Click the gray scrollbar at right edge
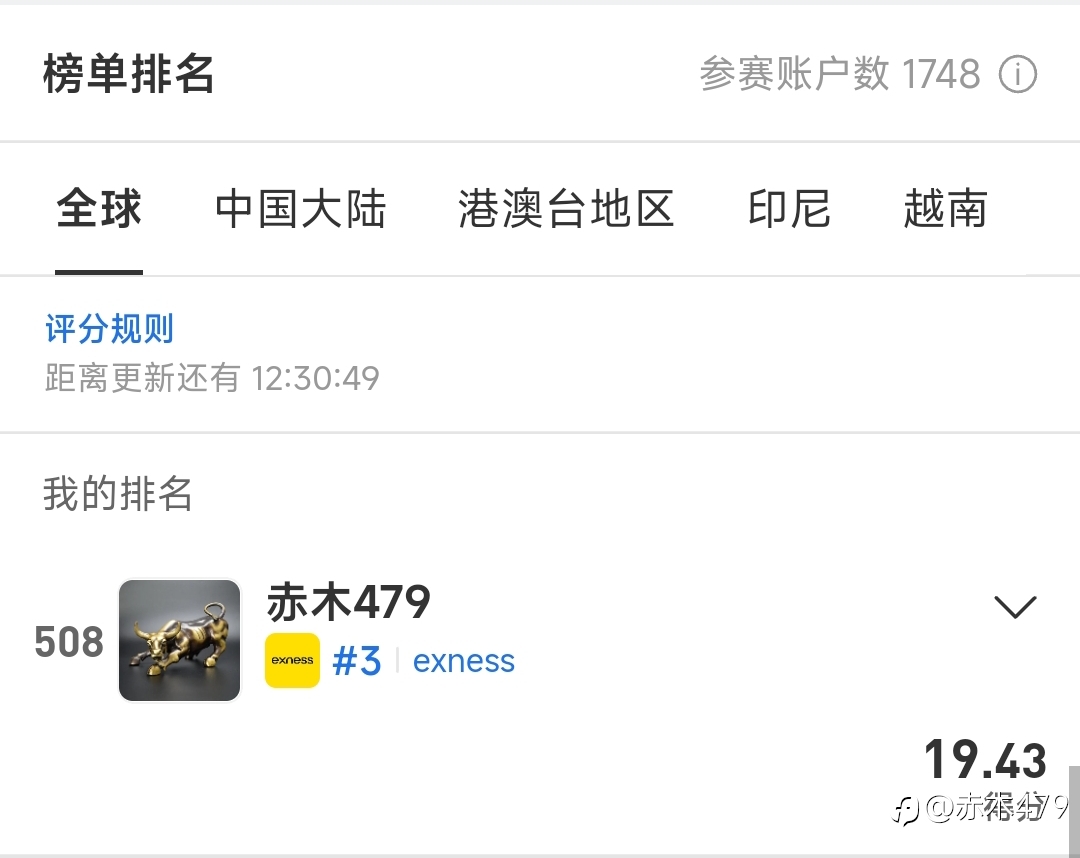 coord(1074,810)
